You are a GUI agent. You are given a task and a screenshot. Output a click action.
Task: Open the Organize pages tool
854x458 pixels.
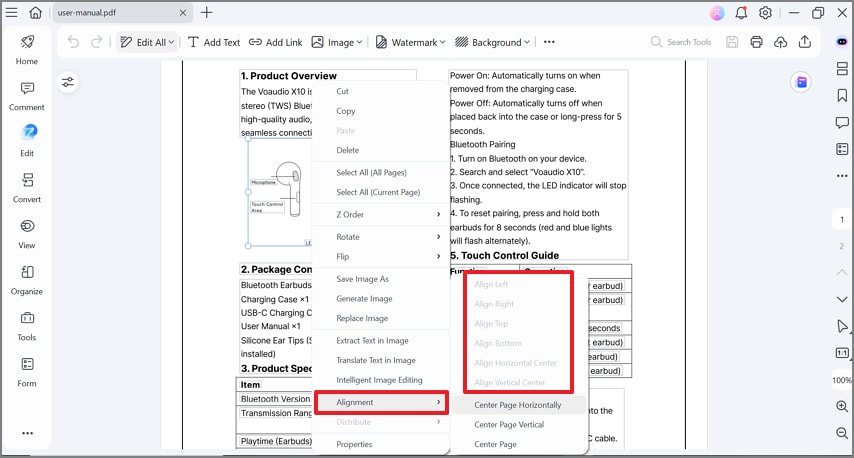(27, 280)
